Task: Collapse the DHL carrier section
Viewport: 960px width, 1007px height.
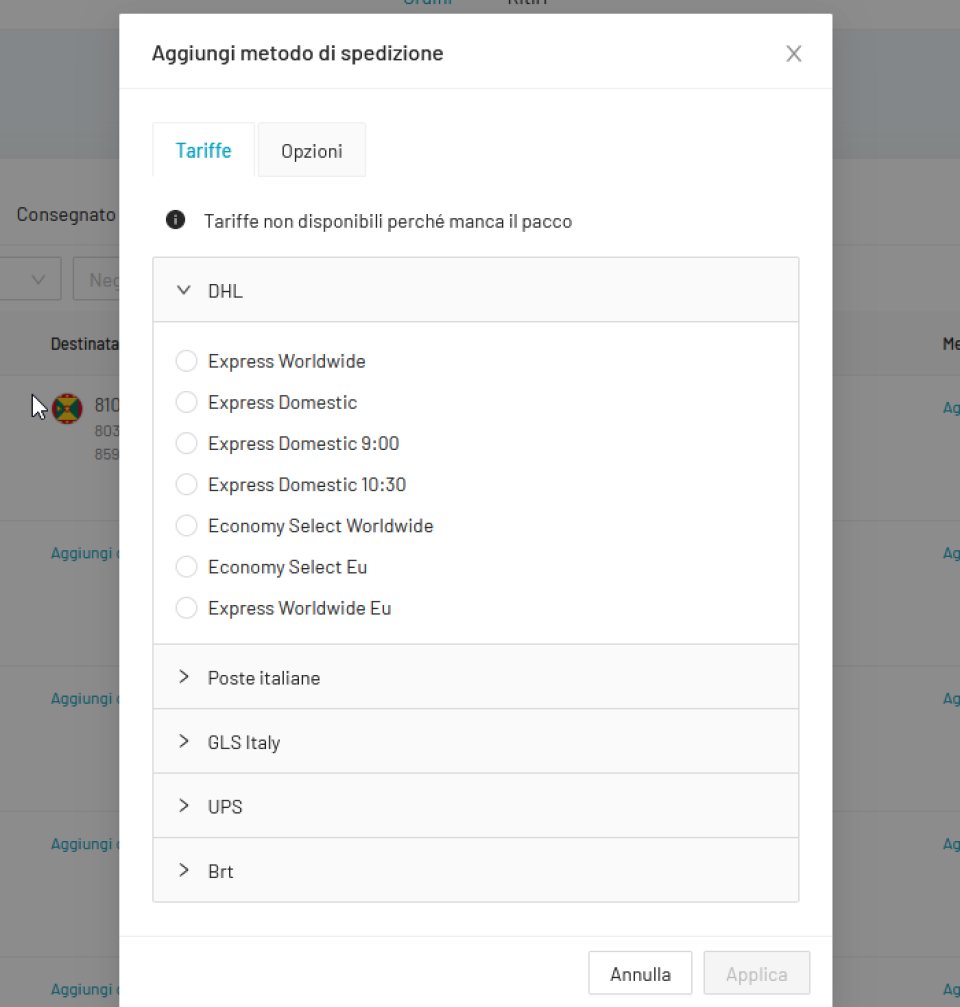Action: [184, 291]
